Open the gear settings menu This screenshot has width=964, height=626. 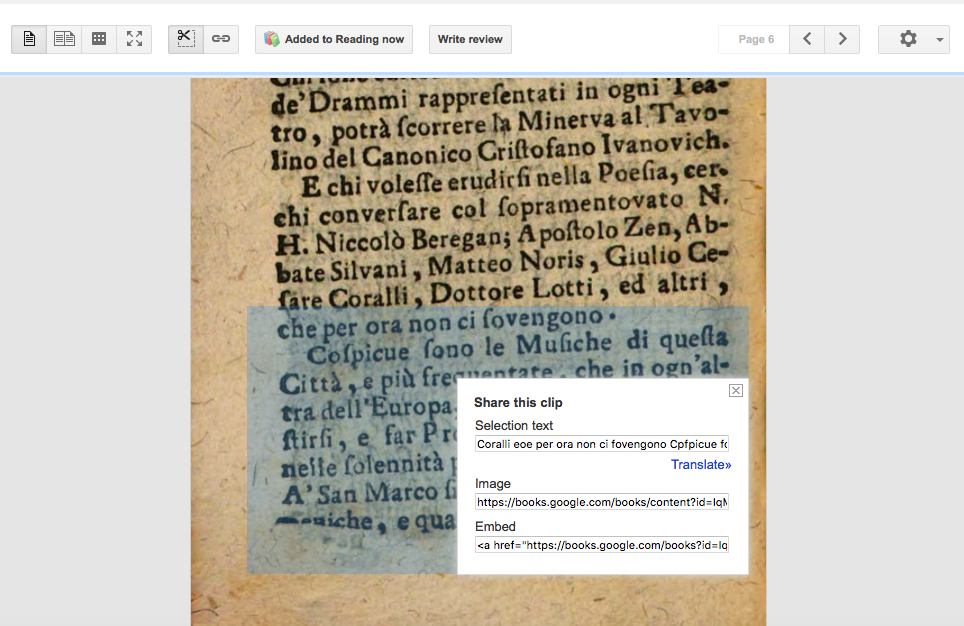click(908, 39)
